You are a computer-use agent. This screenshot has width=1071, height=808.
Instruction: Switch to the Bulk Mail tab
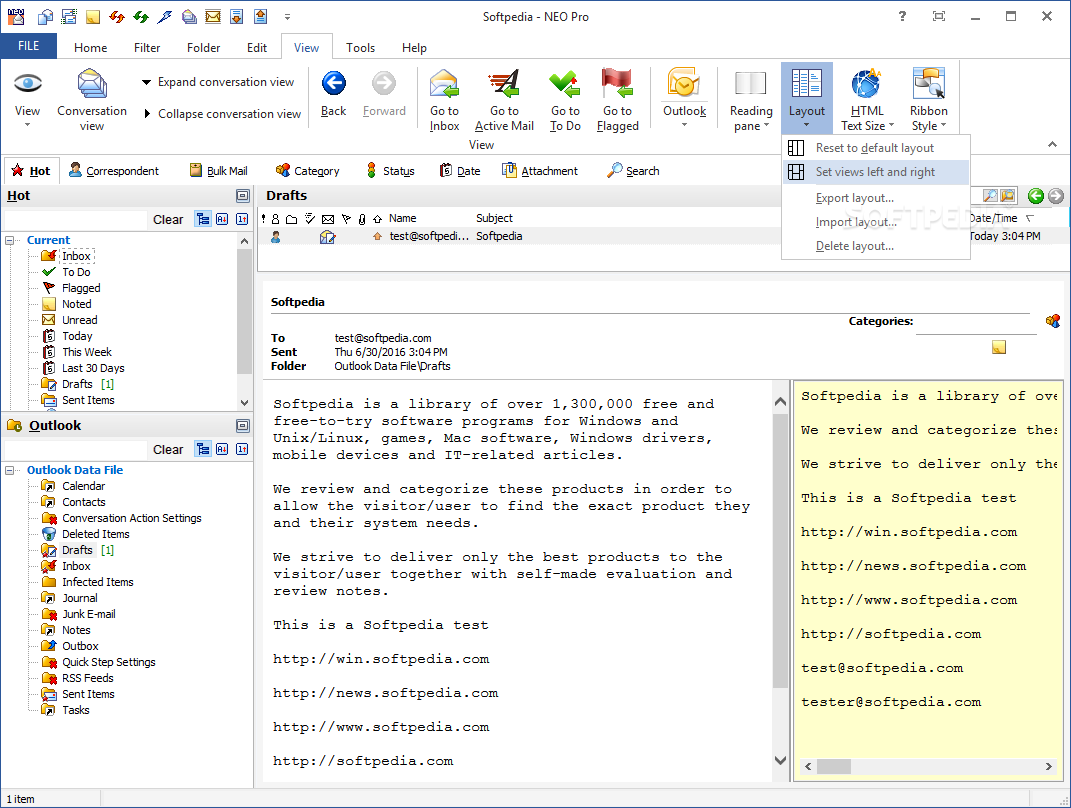point(219,171)
